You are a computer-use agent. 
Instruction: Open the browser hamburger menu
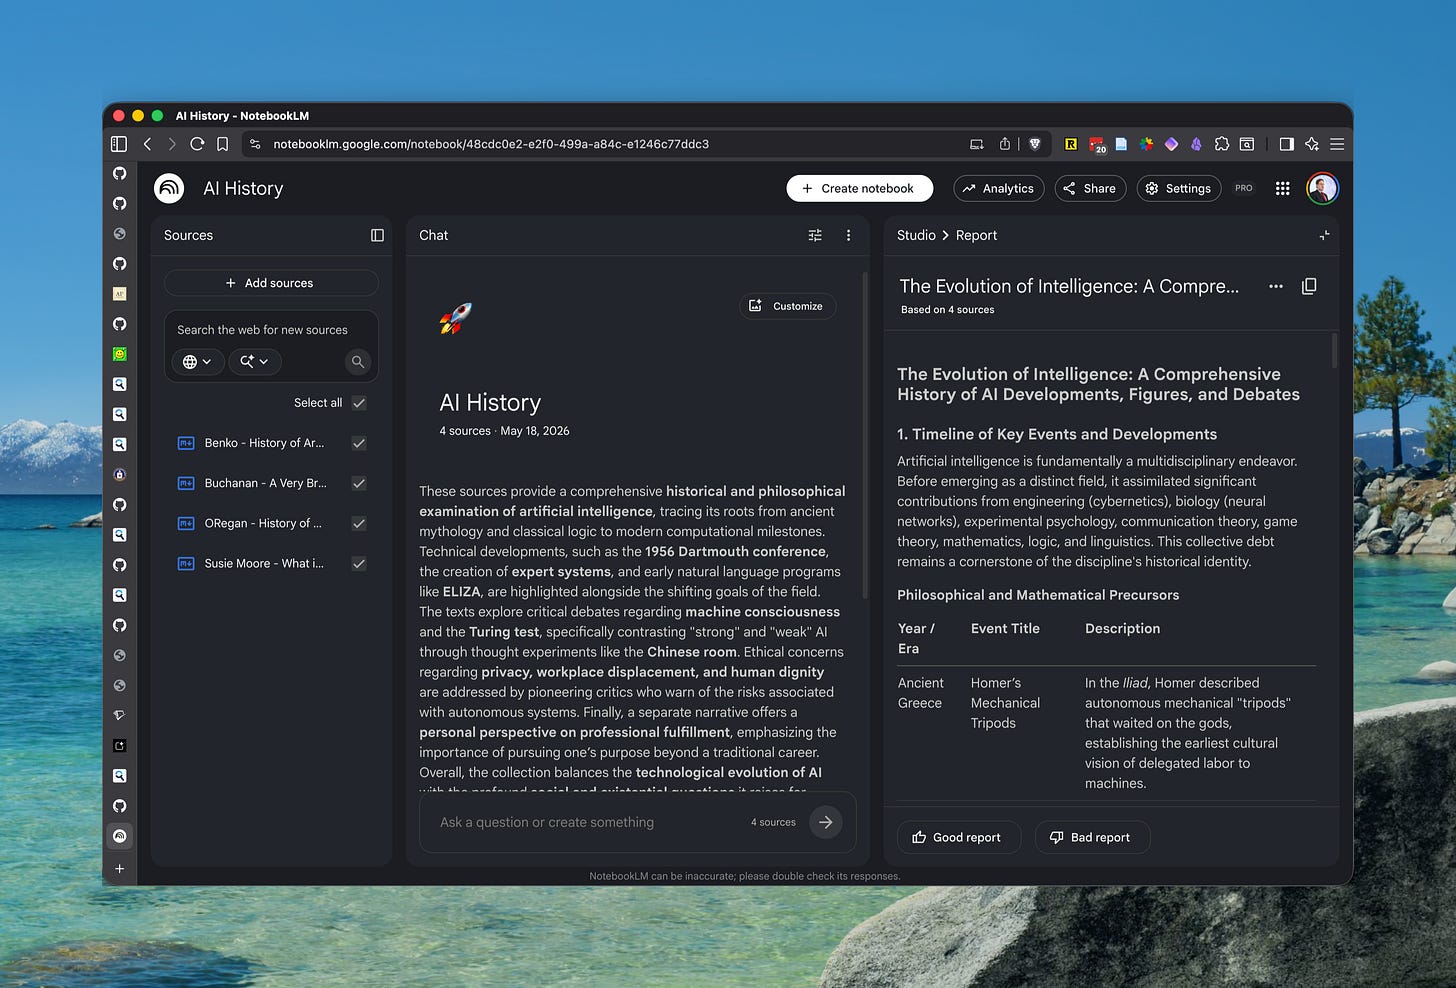(1337, 144)
